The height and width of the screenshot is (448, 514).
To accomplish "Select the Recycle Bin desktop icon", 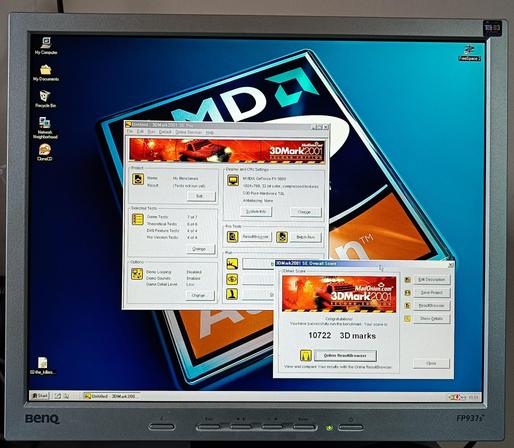I will point(45,99).
